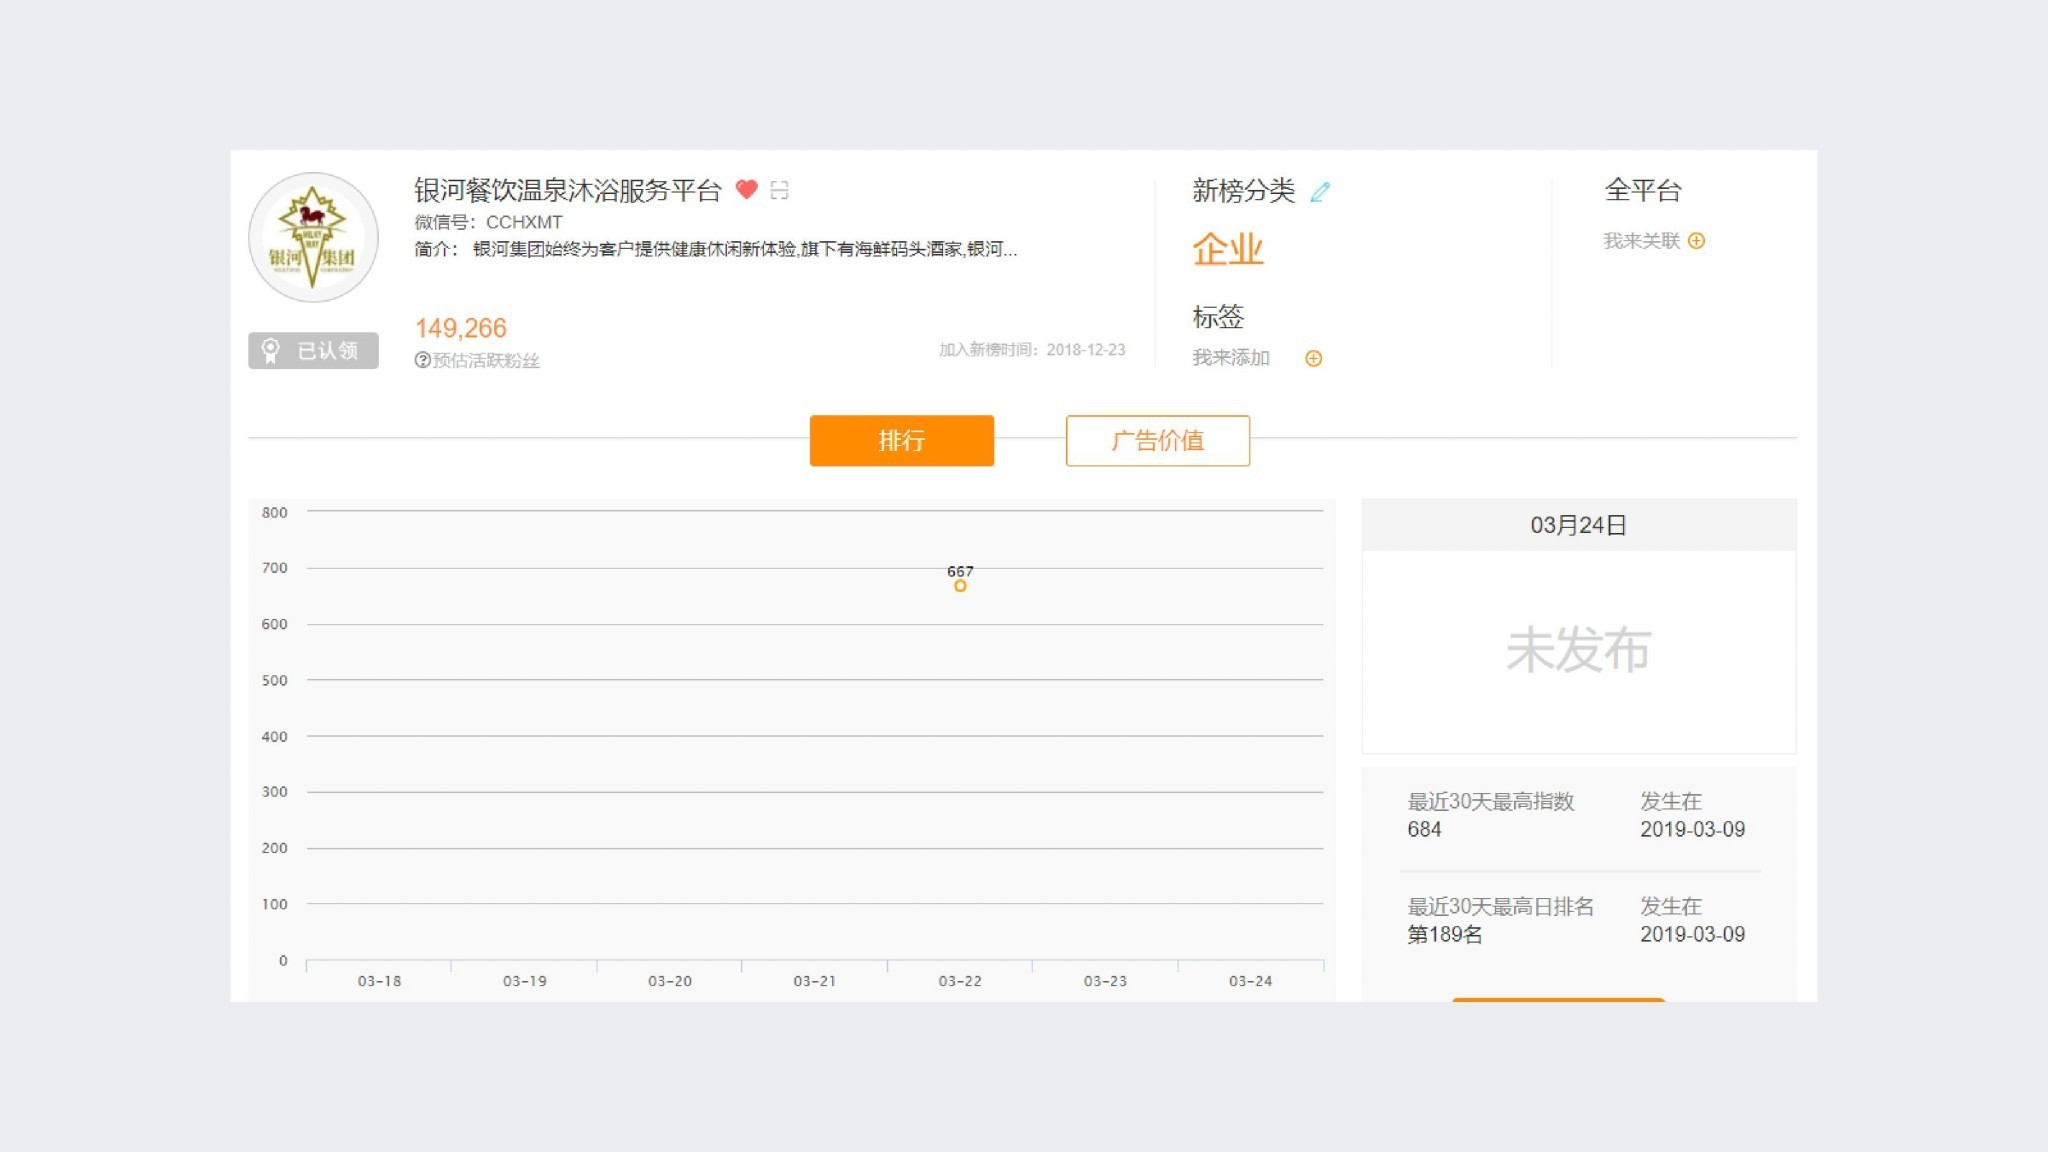The height and width of the screenshot is (1152, 2048).
Task: Click the 我来关联 link
Action: tap(1641, 241)
